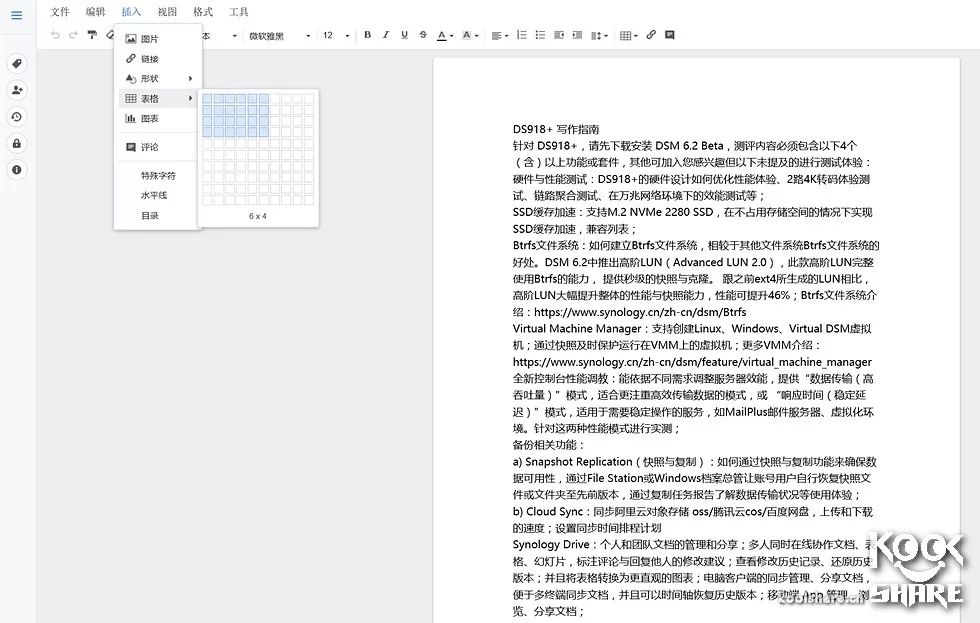Choose 评论 from the insert menu
The height and width of the screenshot is (623, 980).
158,147
